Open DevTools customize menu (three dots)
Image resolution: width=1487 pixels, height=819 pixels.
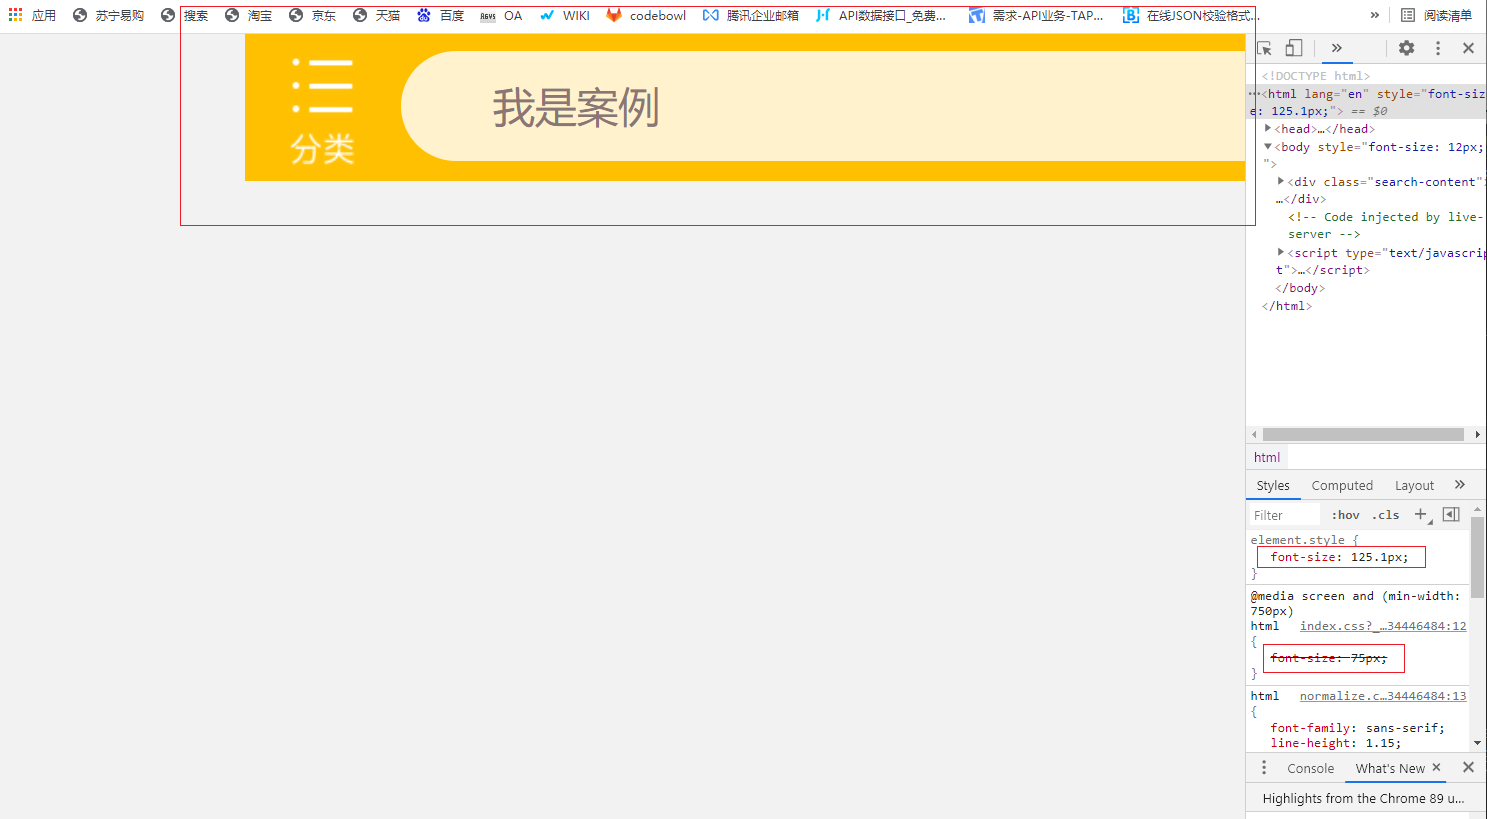pos(1438,48)
